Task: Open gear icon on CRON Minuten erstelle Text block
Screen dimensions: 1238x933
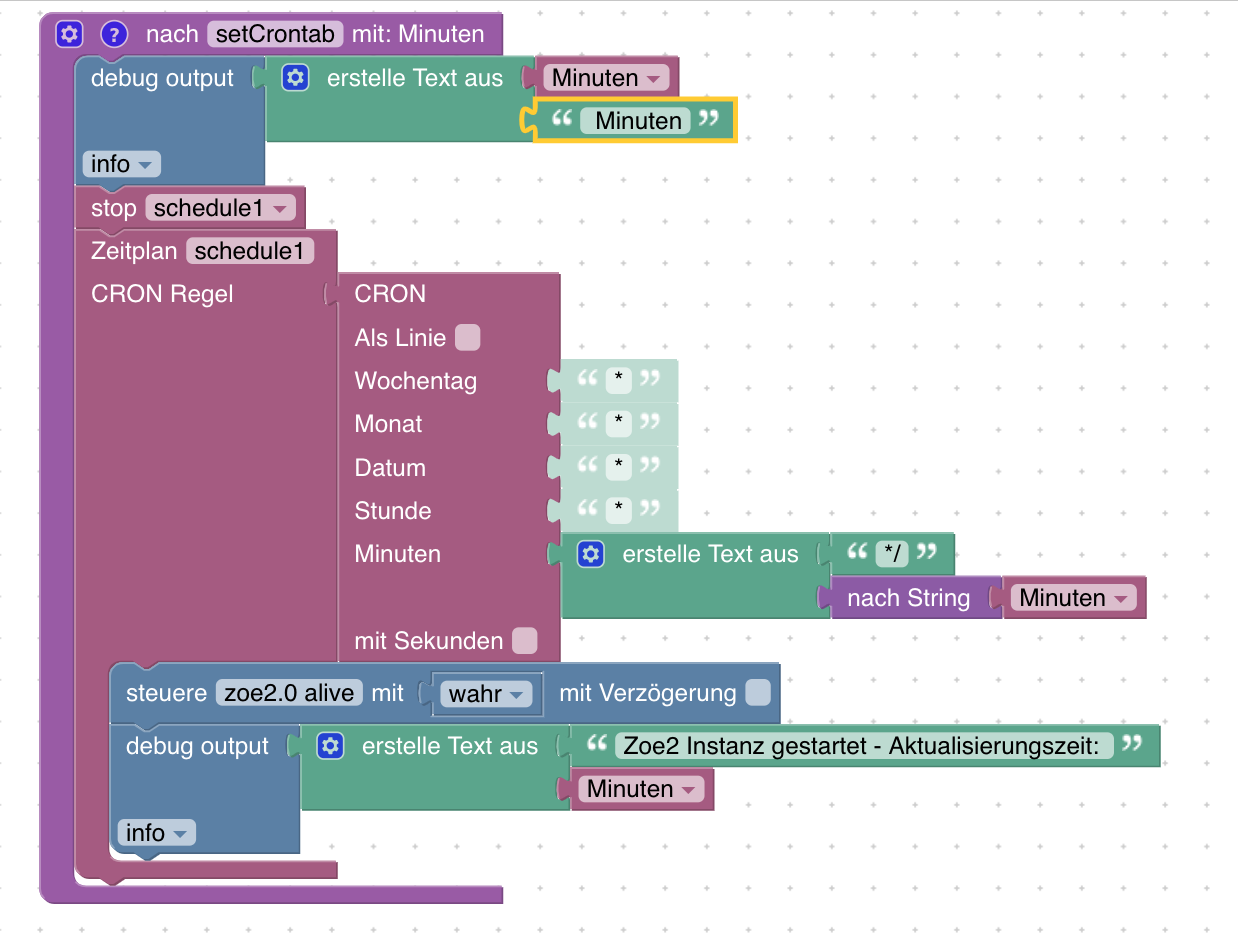Action: tap(591, 554)
